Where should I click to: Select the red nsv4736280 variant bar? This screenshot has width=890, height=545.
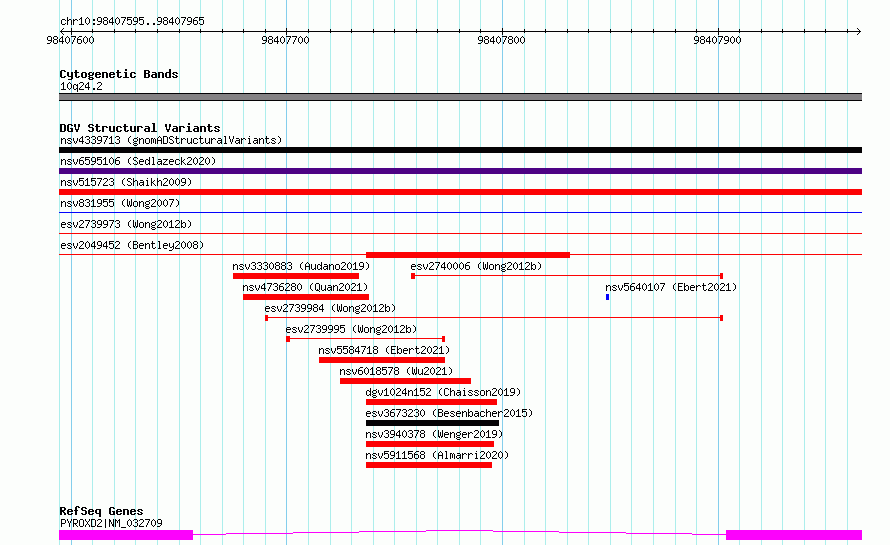pos(306,297)
